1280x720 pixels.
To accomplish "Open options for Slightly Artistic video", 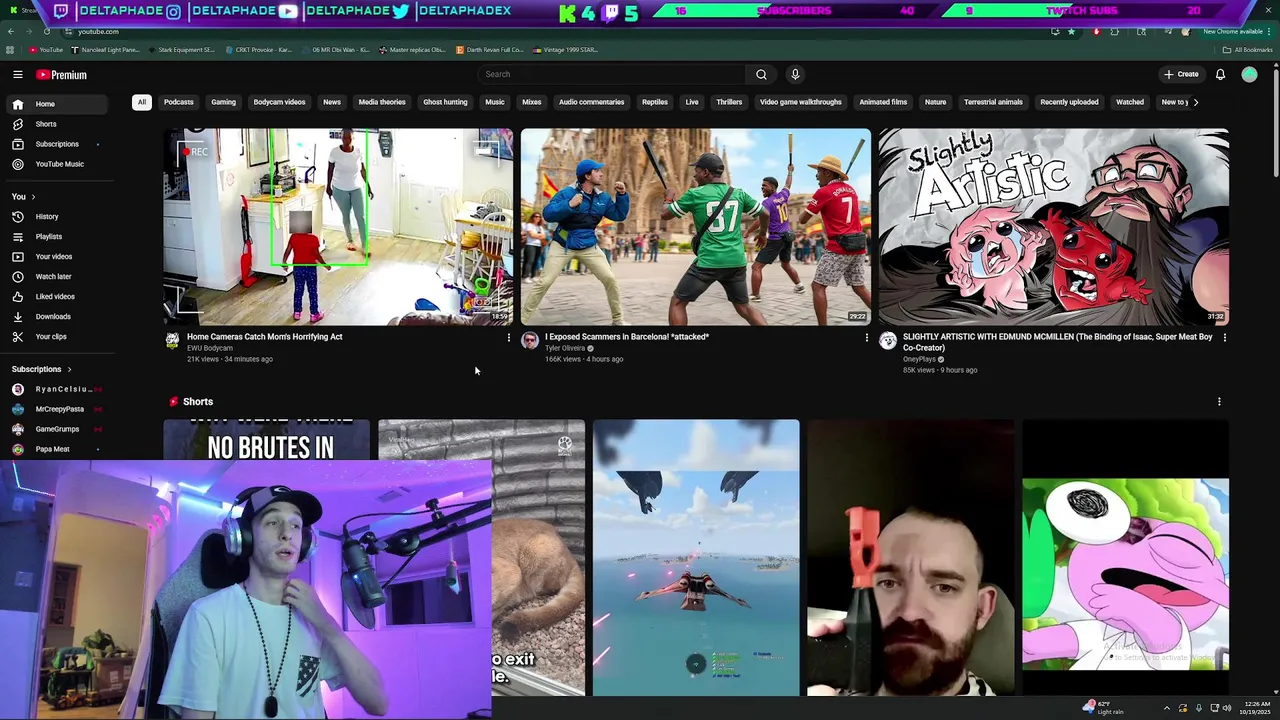I will tap(1224, 338).
